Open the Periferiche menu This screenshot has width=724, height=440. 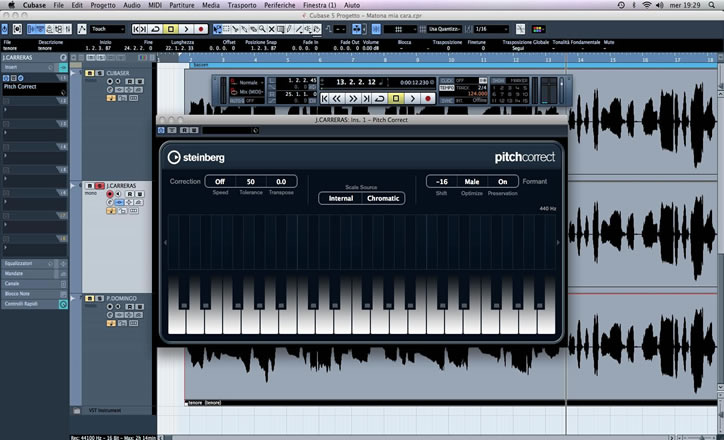[279, 5]
